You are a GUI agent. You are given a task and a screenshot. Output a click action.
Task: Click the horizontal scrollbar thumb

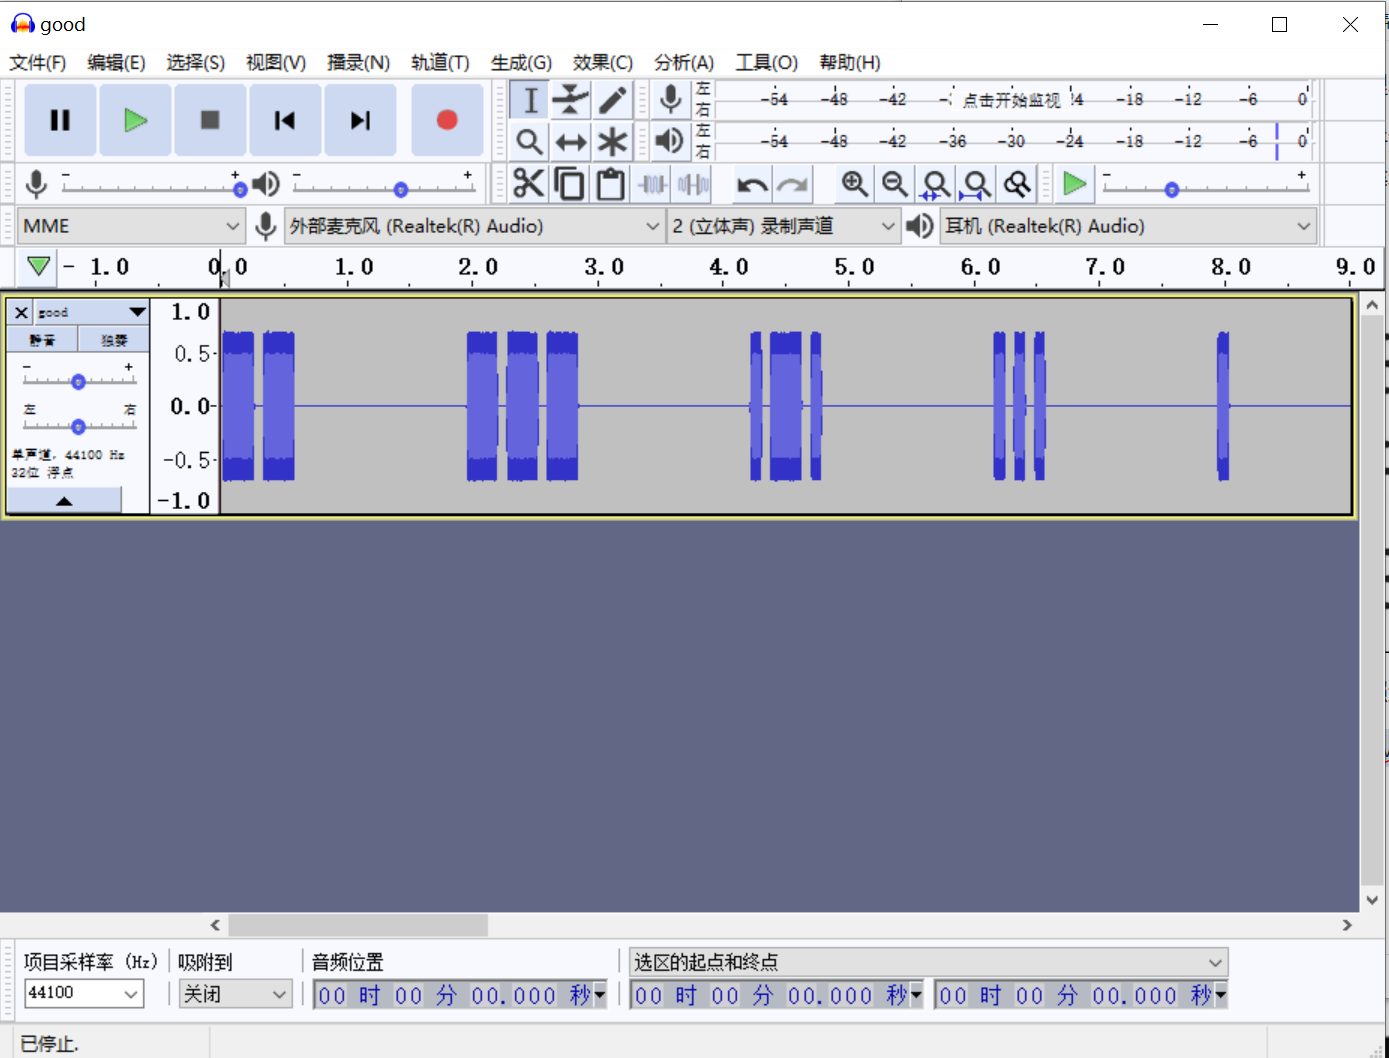tap(358, 925)
